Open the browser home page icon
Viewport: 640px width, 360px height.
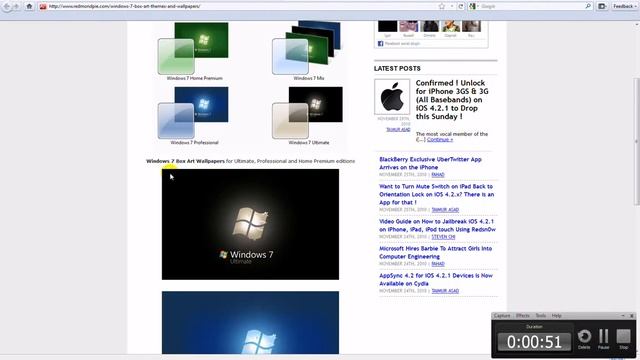click(29, 6)
